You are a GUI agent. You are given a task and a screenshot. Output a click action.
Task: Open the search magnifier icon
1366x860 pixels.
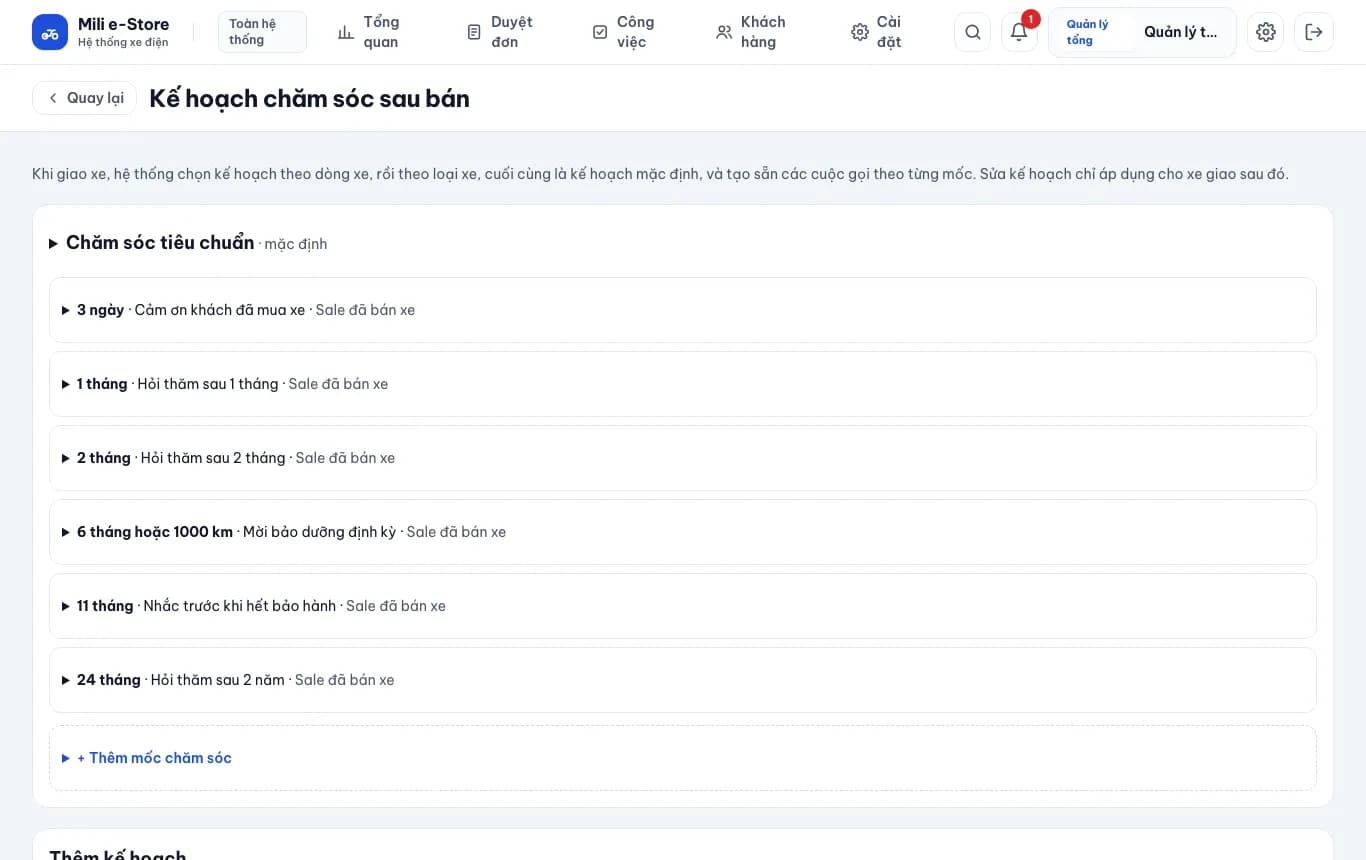click(x=972, y=32)
